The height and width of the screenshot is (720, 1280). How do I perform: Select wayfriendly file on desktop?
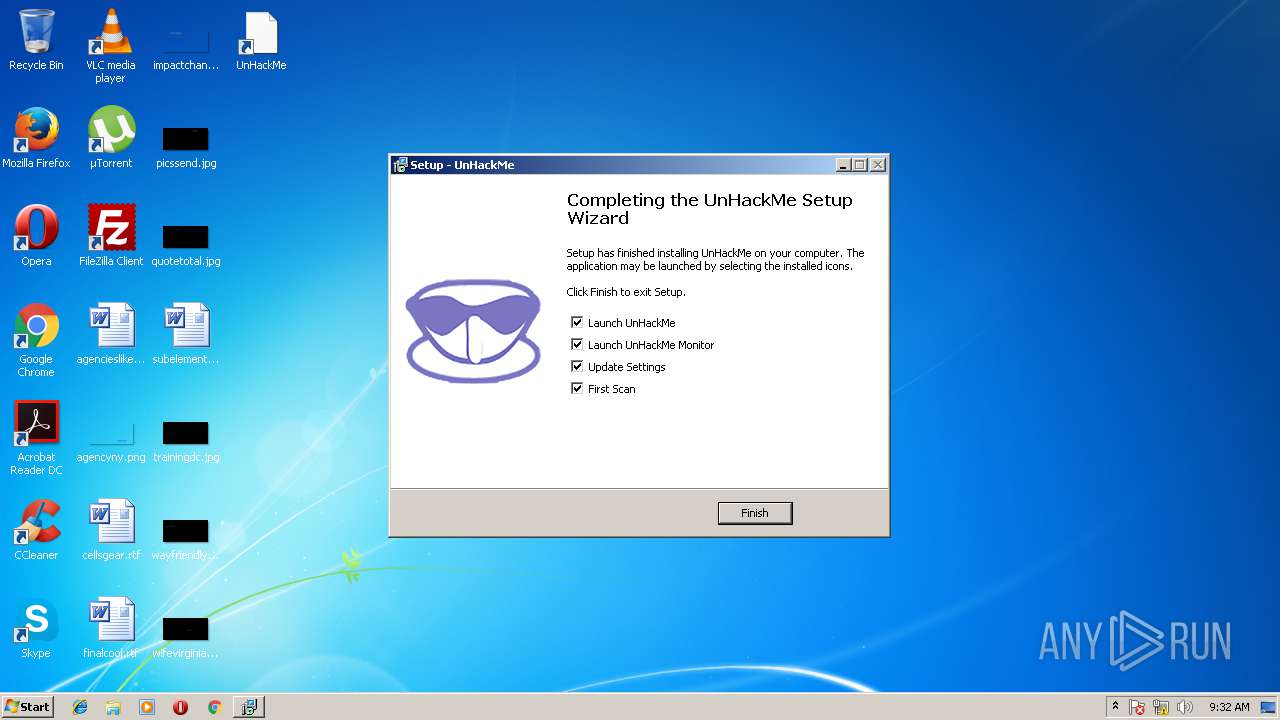186,539
